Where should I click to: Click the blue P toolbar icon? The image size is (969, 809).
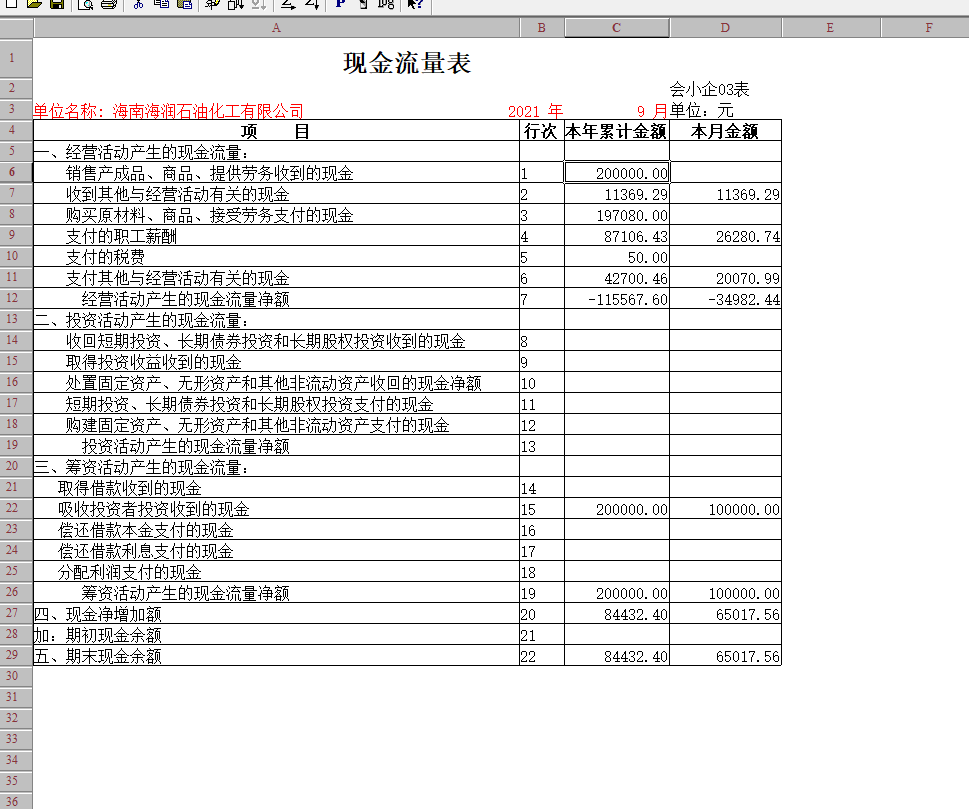(x=340, y=4)
